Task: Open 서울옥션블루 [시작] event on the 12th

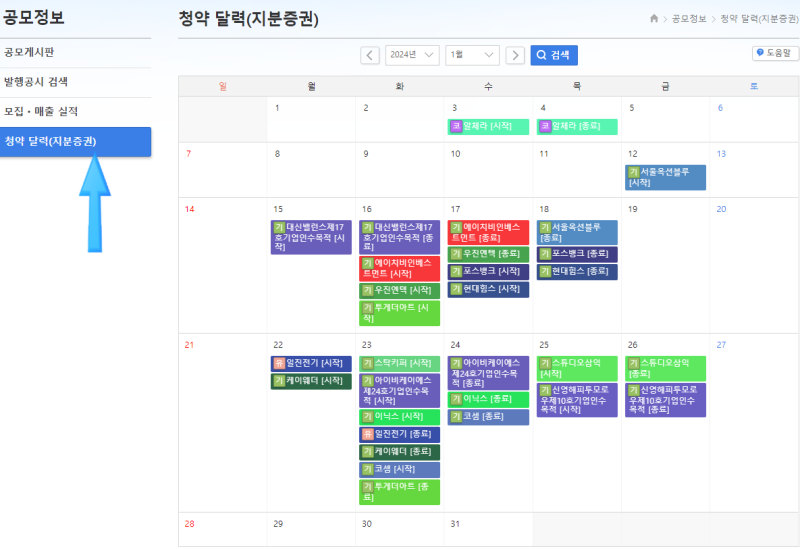Action: click(665, 178)
